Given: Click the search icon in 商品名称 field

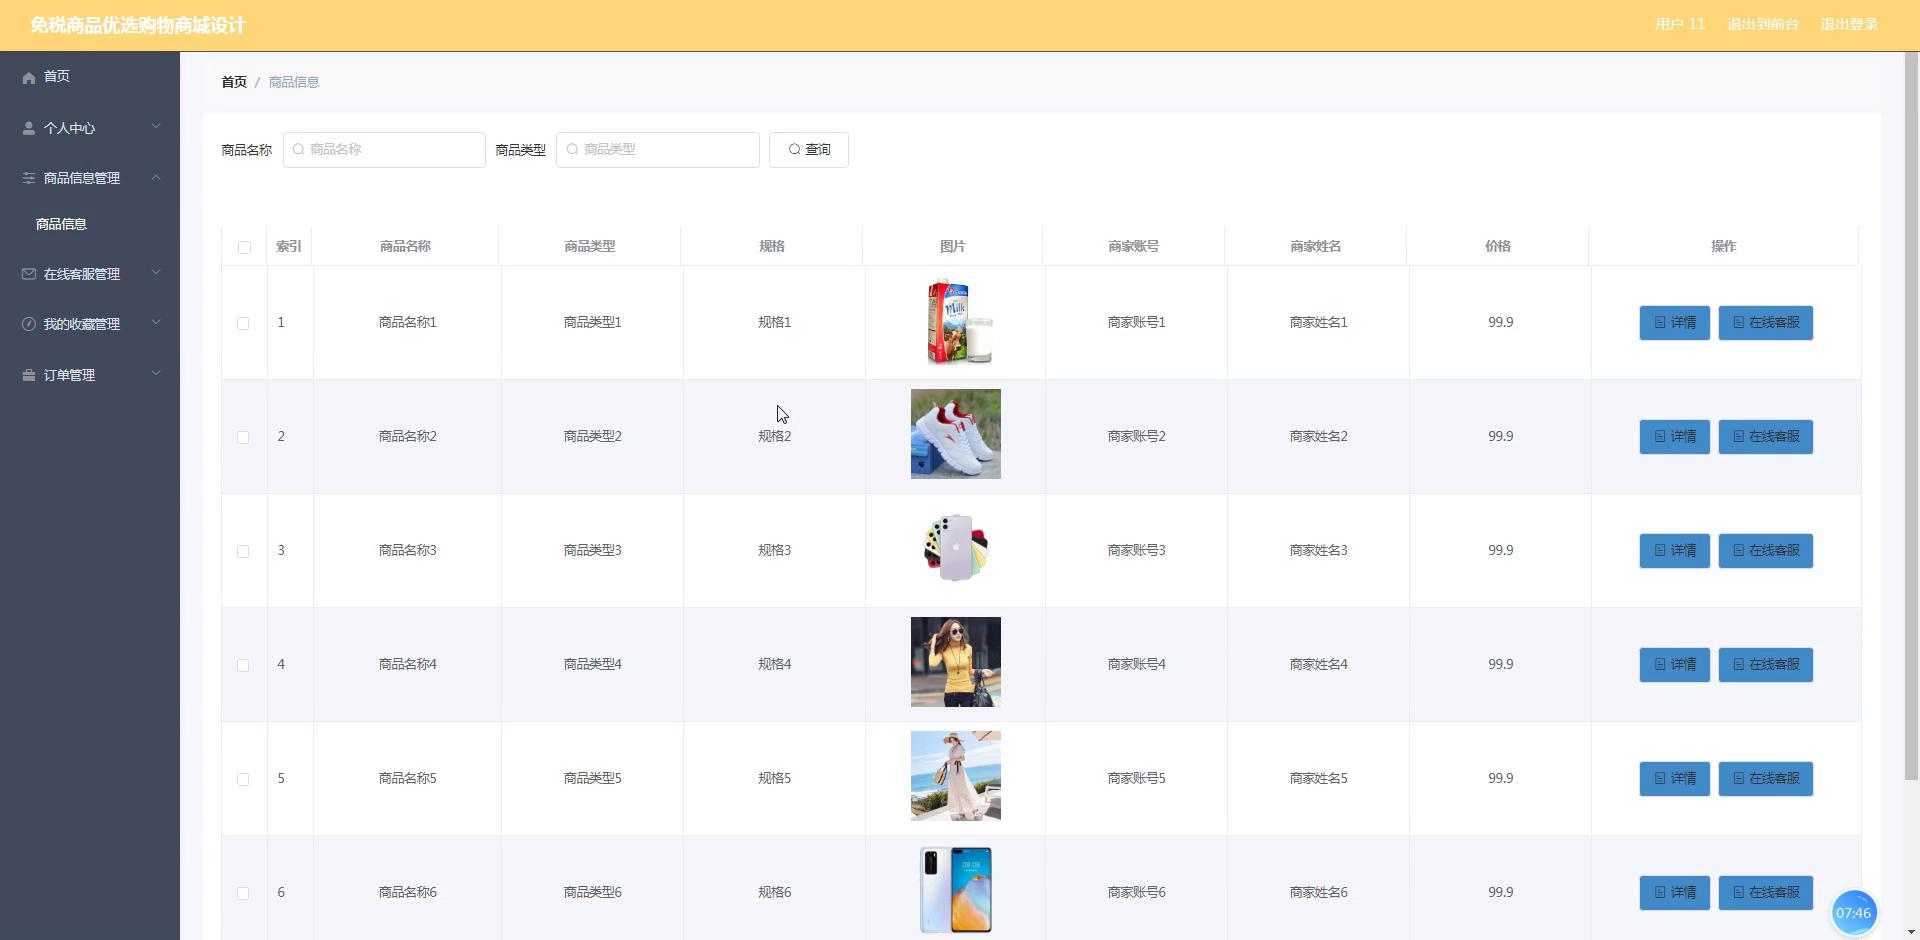Looking at the screenshot, I should tap(298, 150).
